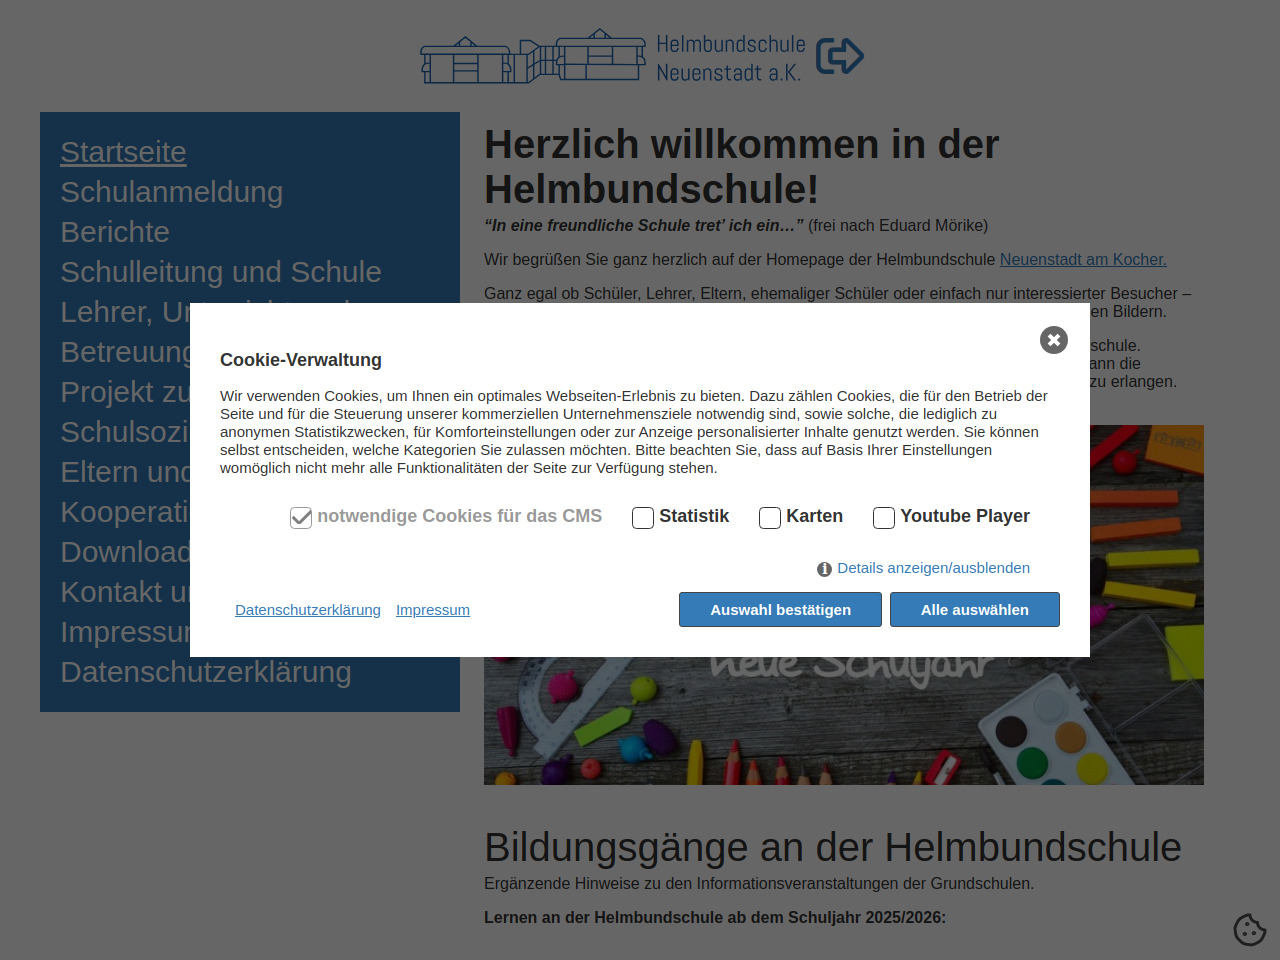
Task: Enable the Karten cookie checkbox
Action: tap(770, 518)
